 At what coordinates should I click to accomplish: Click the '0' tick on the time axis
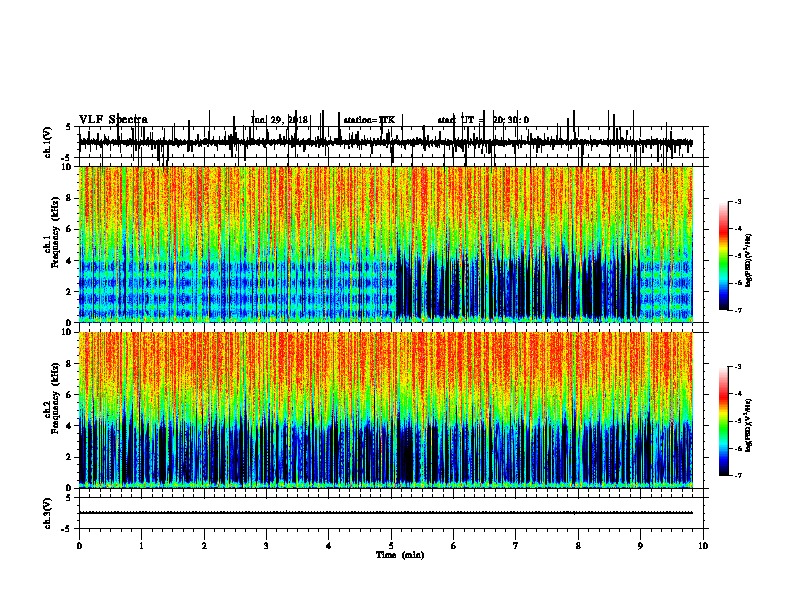click(79, 546)
